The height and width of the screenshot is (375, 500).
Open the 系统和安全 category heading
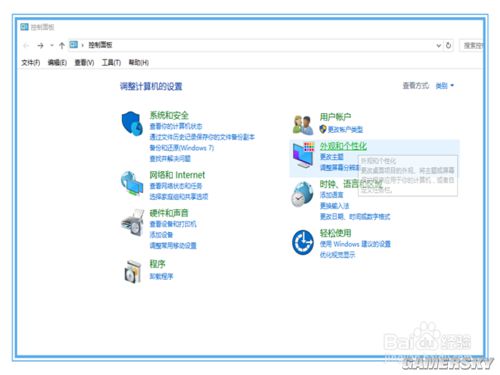[169, 115]
